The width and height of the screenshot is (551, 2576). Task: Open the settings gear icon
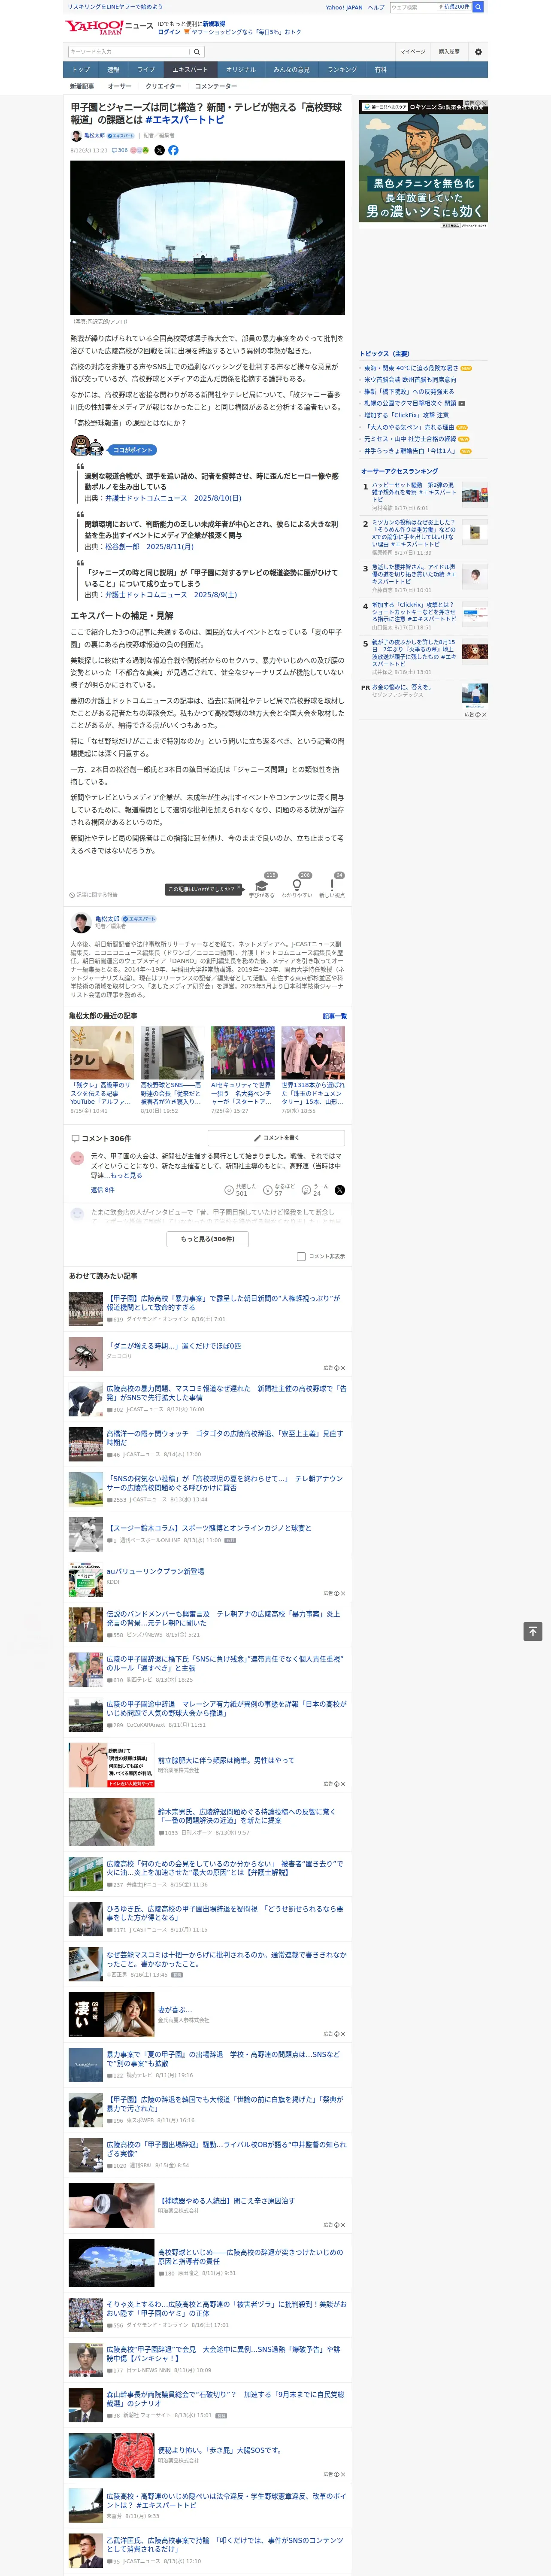tap(478, 52)
